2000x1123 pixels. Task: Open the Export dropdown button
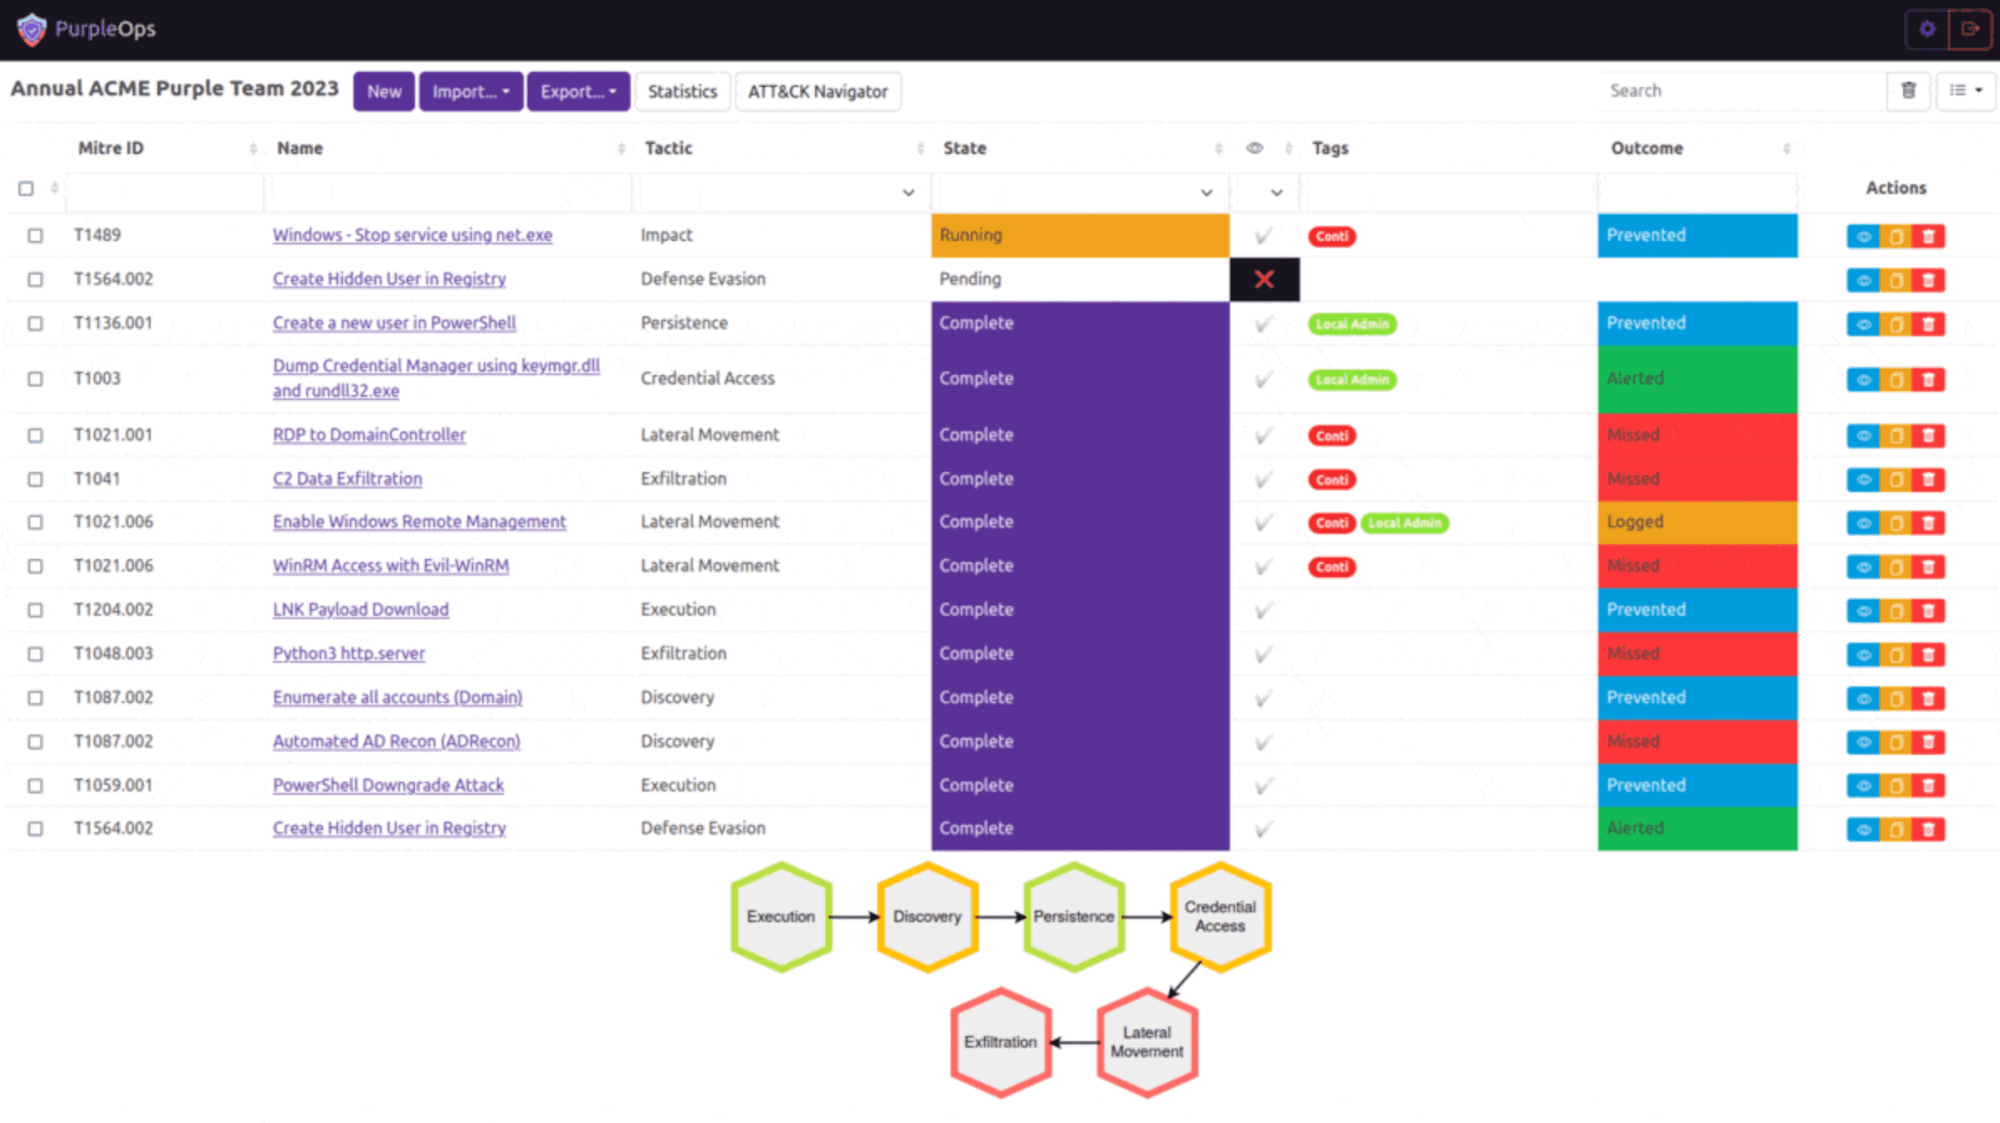[578, 91]
